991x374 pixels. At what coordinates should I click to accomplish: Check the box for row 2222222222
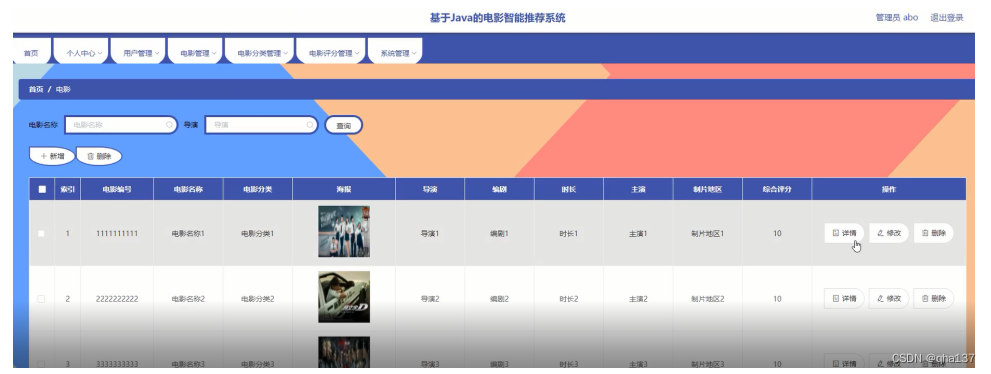coord(42,299)
